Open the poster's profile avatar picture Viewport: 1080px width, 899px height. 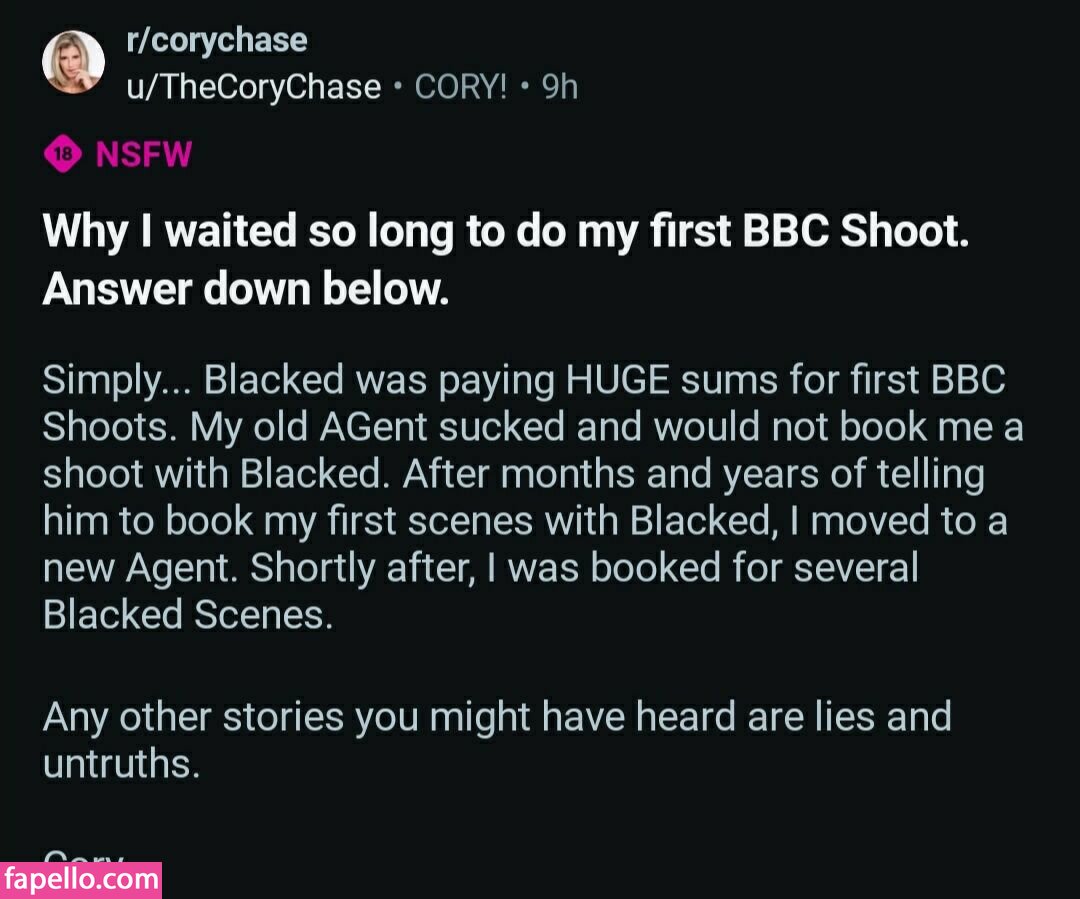coord(73,62)
